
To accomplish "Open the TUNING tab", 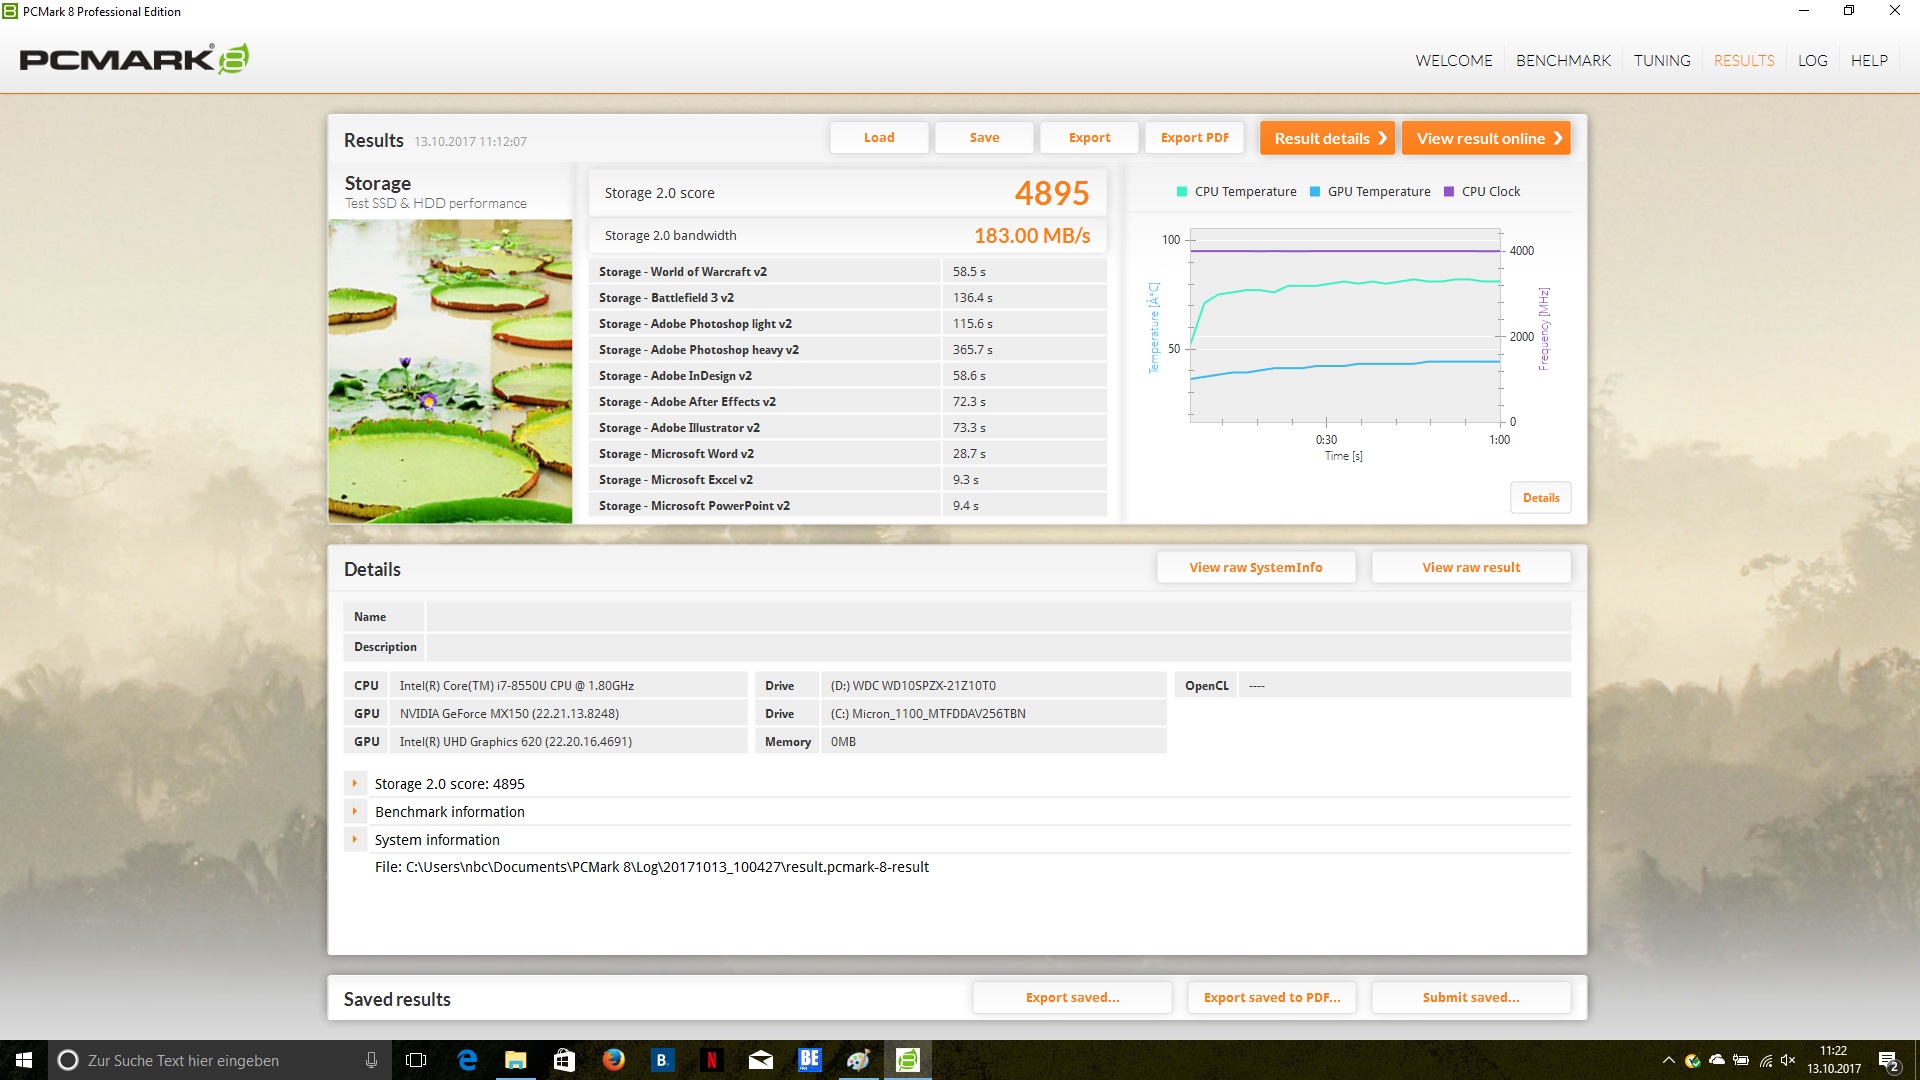I will click(1662, 60).
